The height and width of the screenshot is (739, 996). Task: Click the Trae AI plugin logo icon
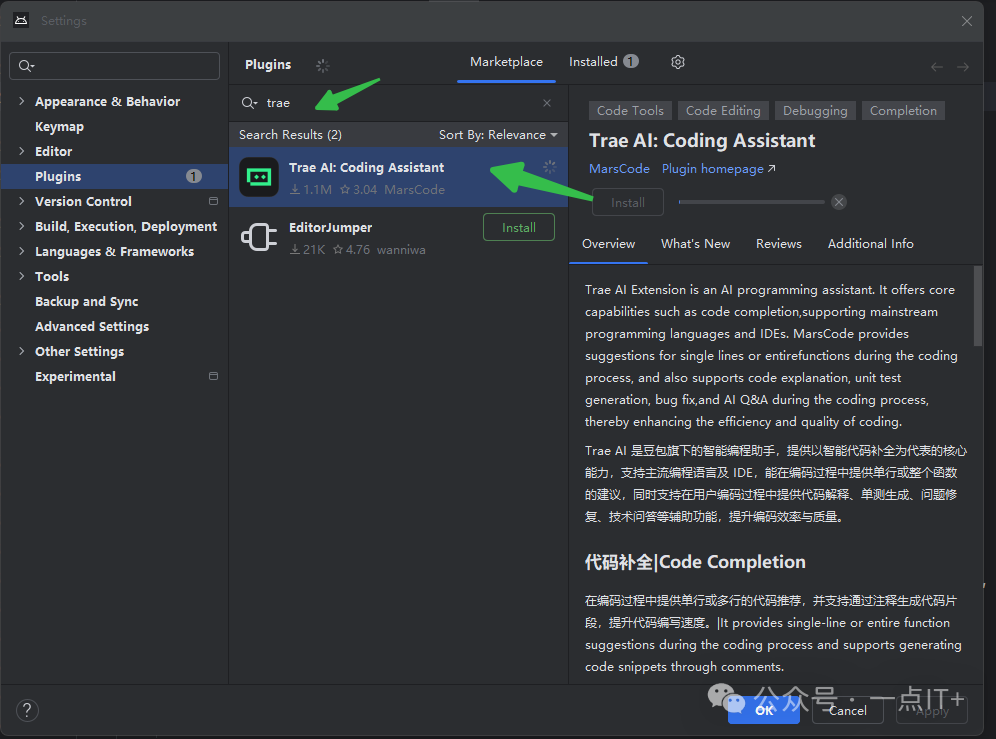coord(259,177)
